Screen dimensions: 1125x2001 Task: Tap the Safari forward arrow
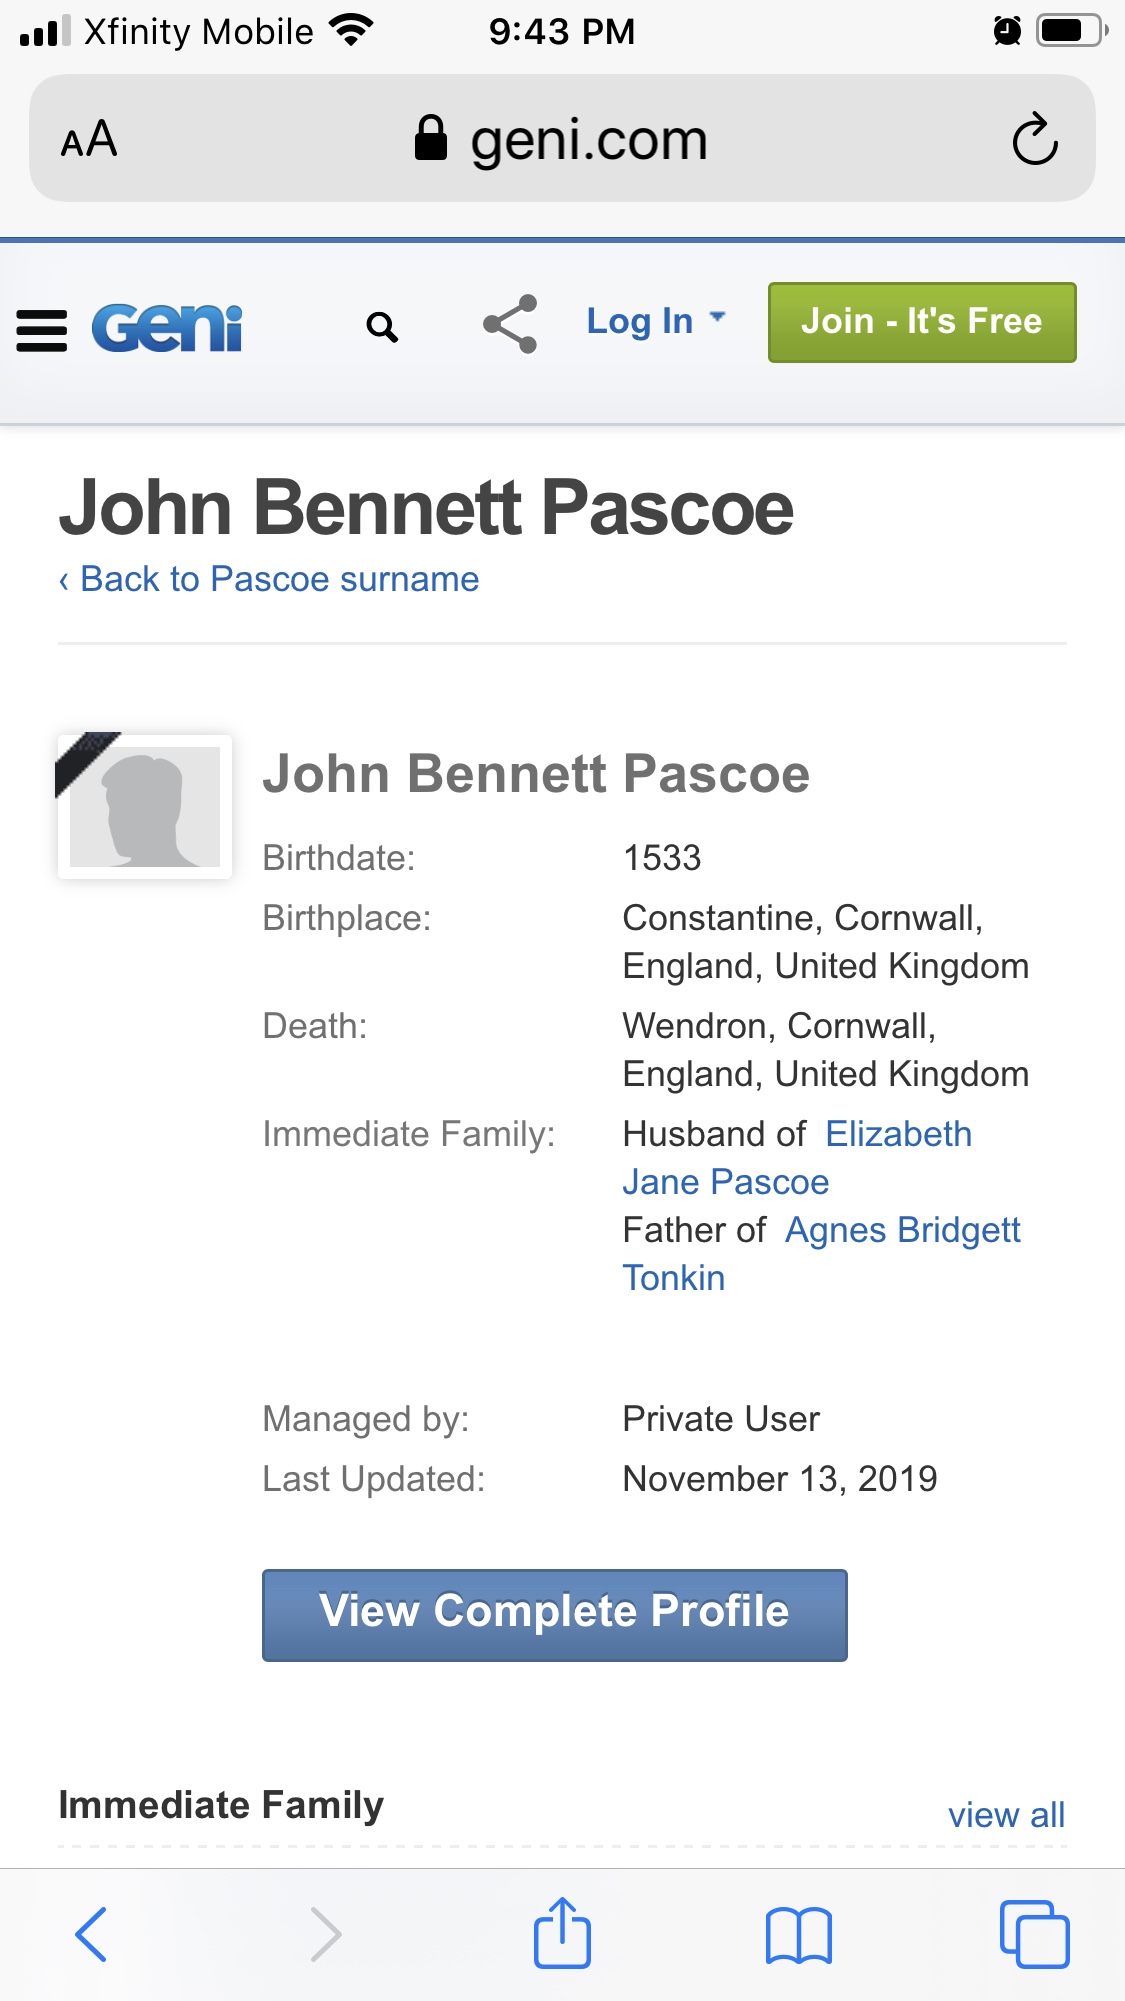[x=326, y=1934]
